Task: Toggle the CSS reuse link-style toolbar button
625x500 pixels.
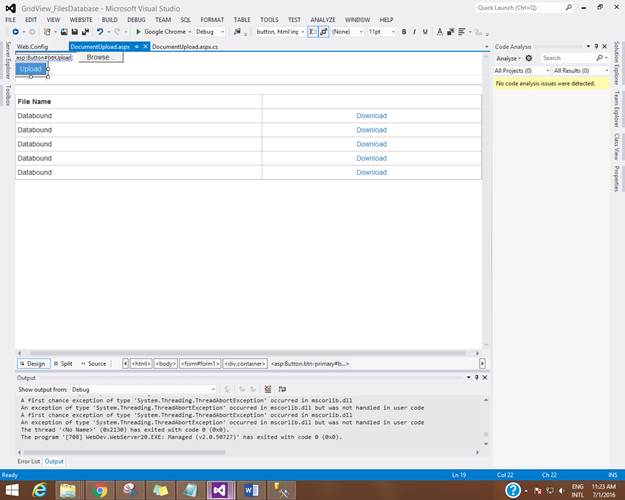Action: click(x=324, y=31)
